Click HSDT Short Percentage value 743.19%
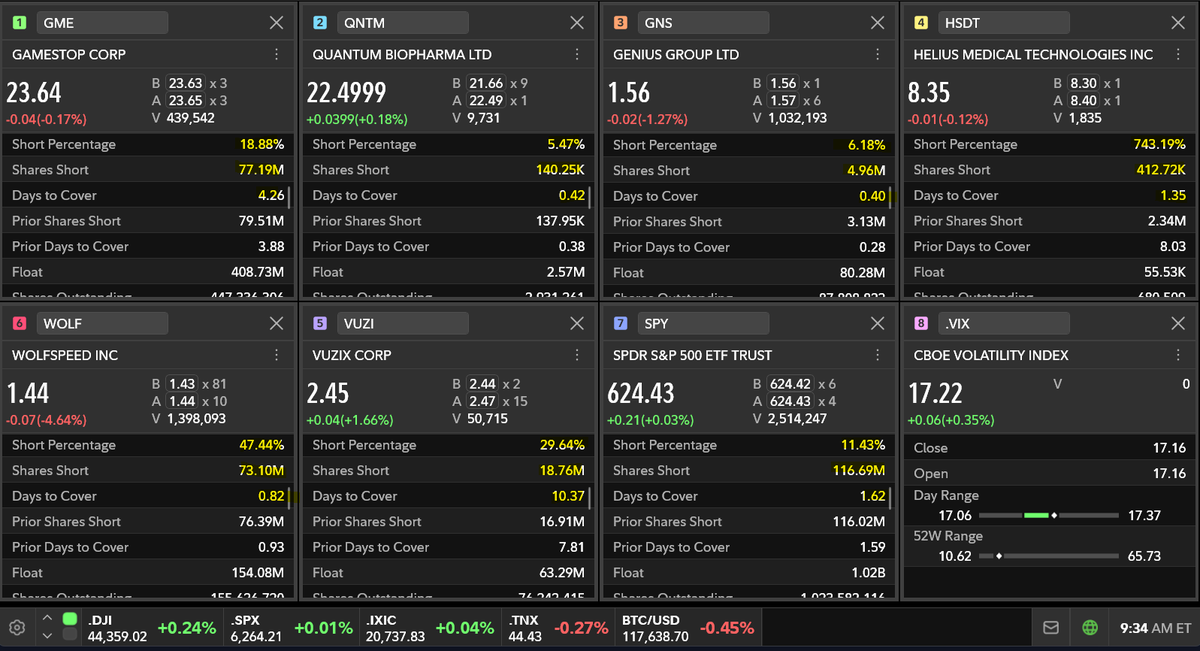This screenshot has width=1200, height=651. [x=1159, y=144]
